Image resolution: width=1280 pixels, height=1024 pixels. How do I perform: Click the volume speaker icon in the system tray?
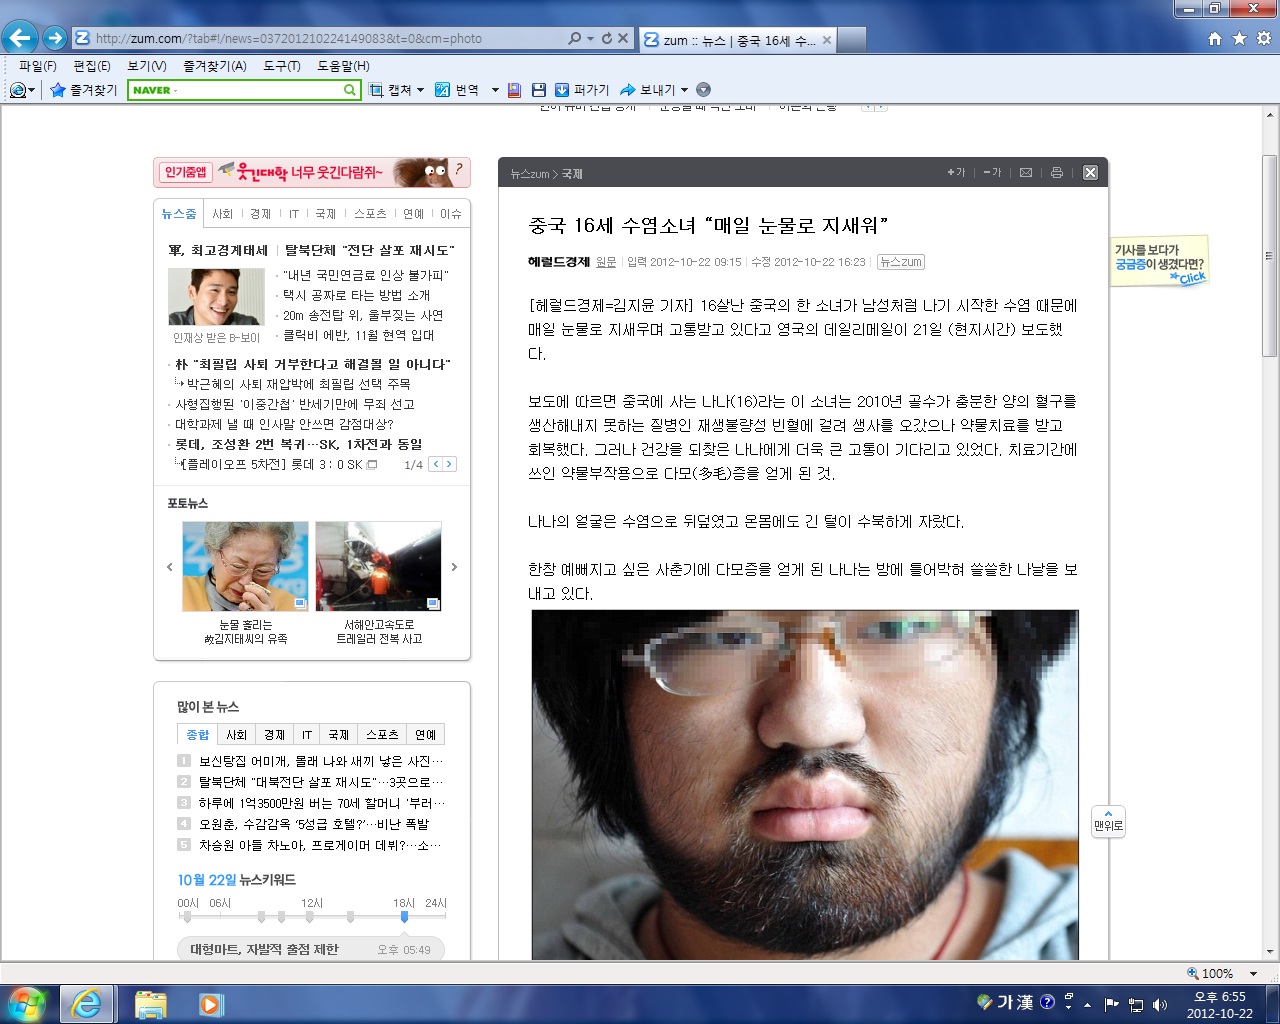[x=1159, y=1004]
